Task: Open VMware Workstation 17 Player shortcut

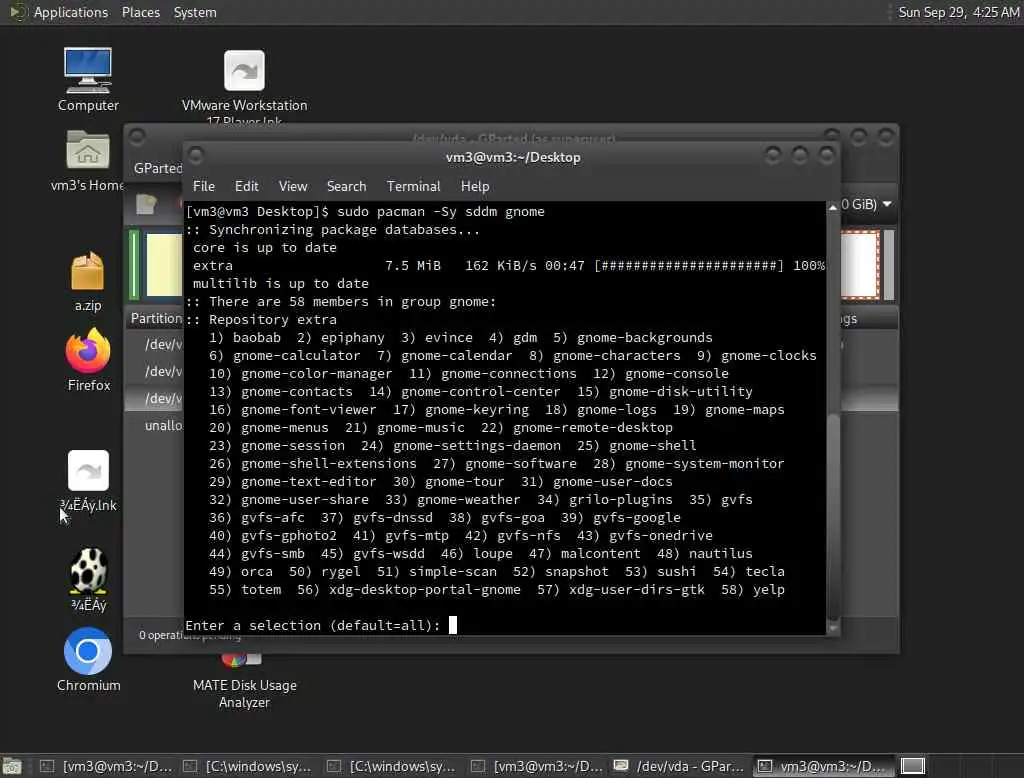Action: pos(244,86)
